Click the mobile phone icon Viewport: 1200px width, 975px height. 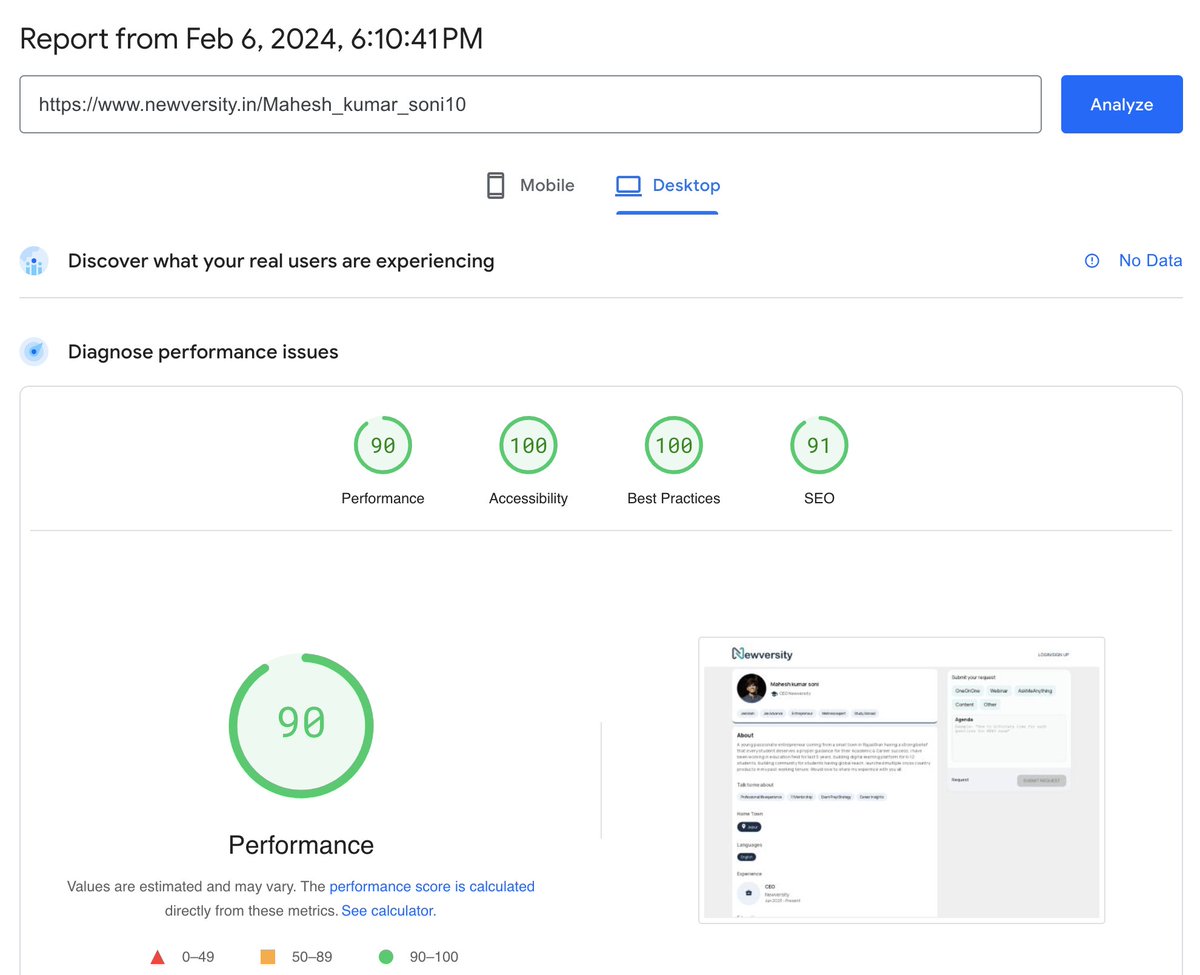(495, 185)
